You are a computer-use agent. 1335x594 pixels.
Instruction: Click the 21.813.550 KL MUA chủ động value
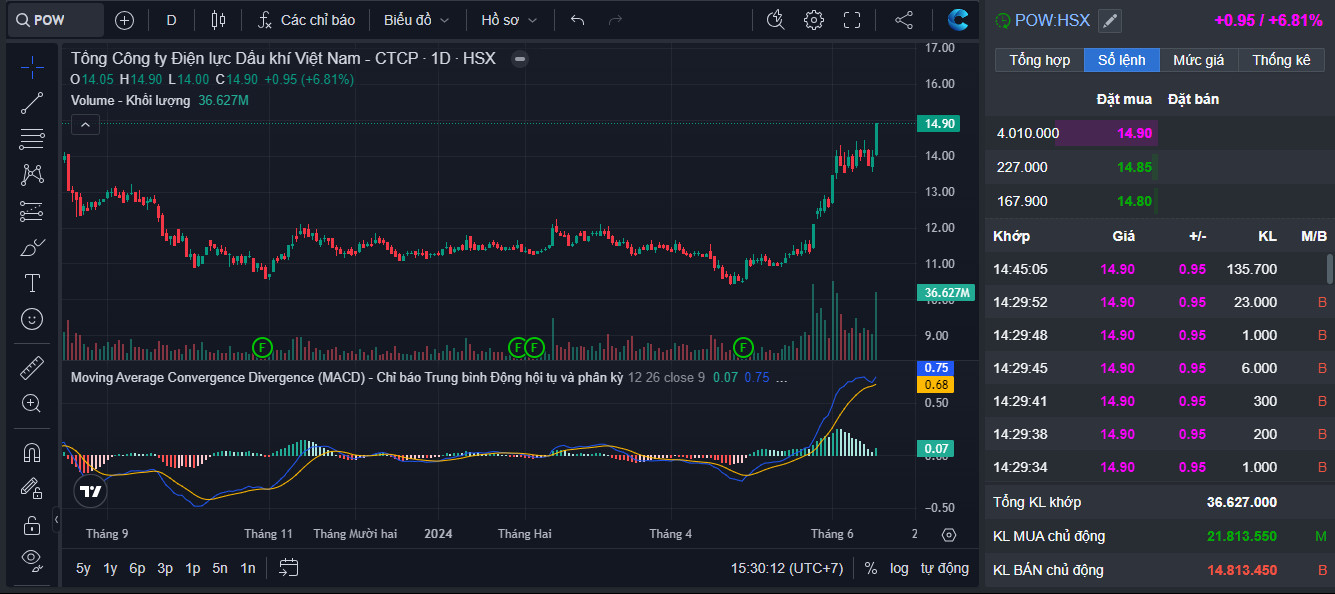(1242, 536)
